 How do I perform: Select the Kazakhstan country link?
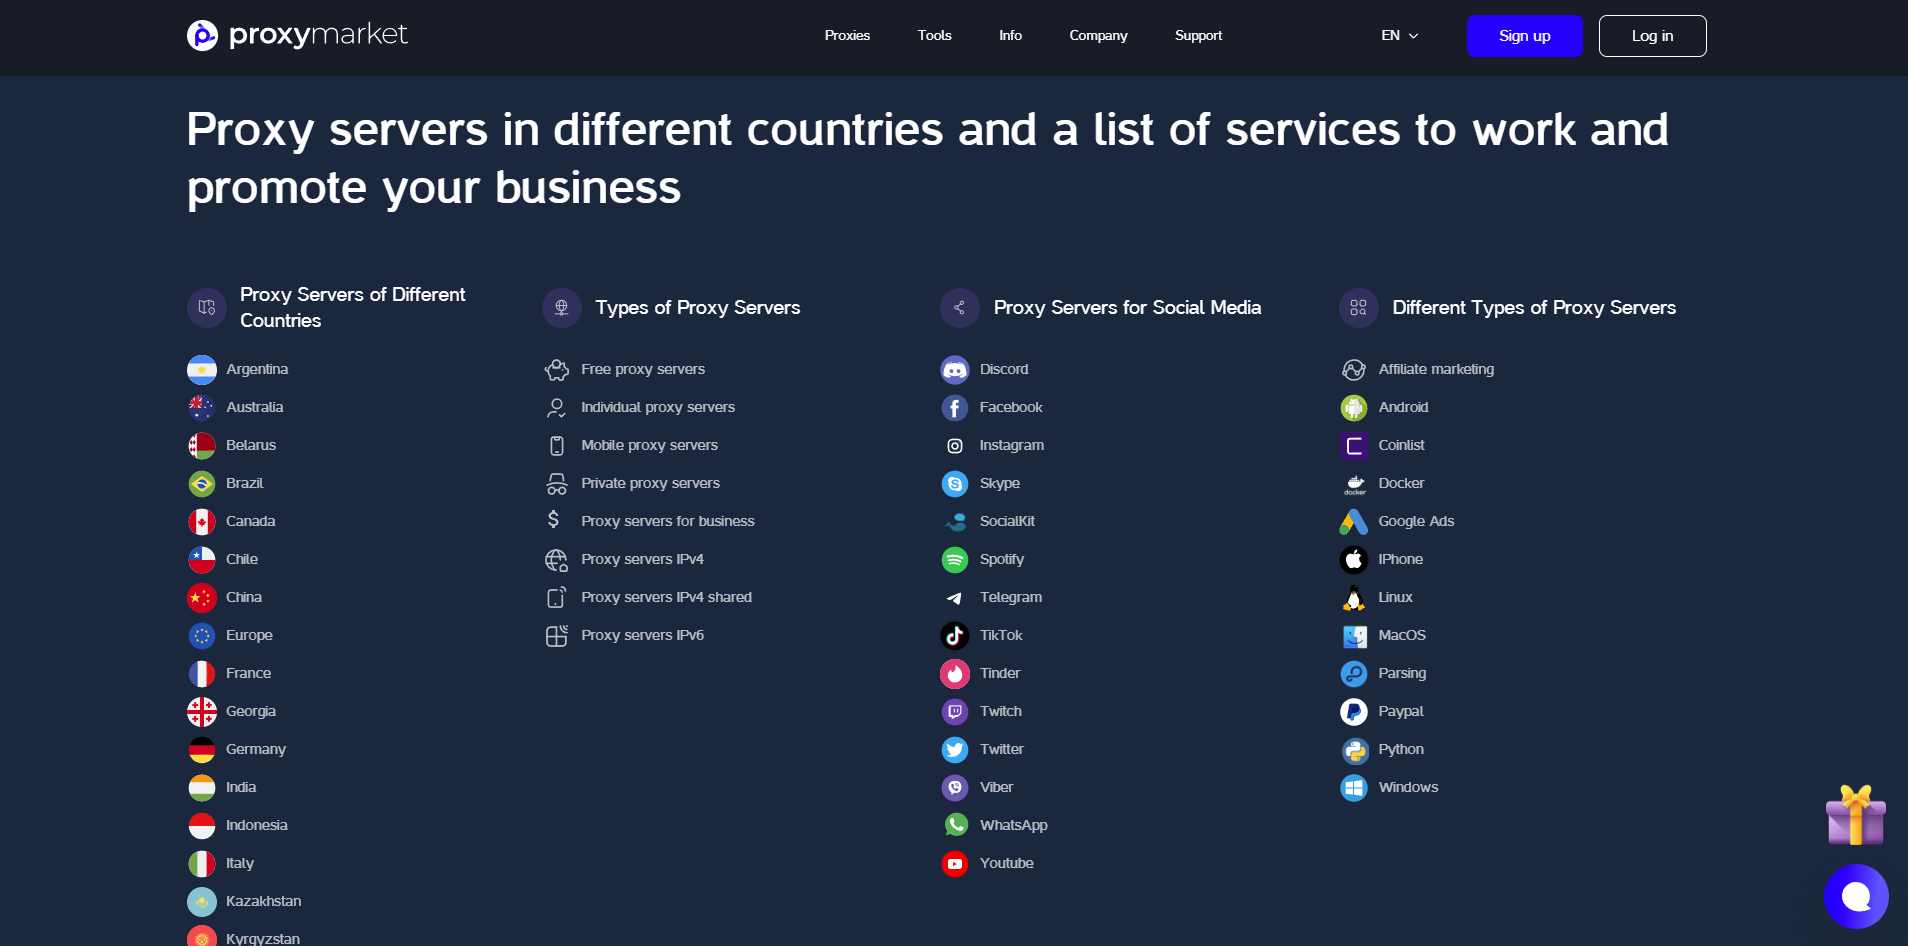(263, 902)
